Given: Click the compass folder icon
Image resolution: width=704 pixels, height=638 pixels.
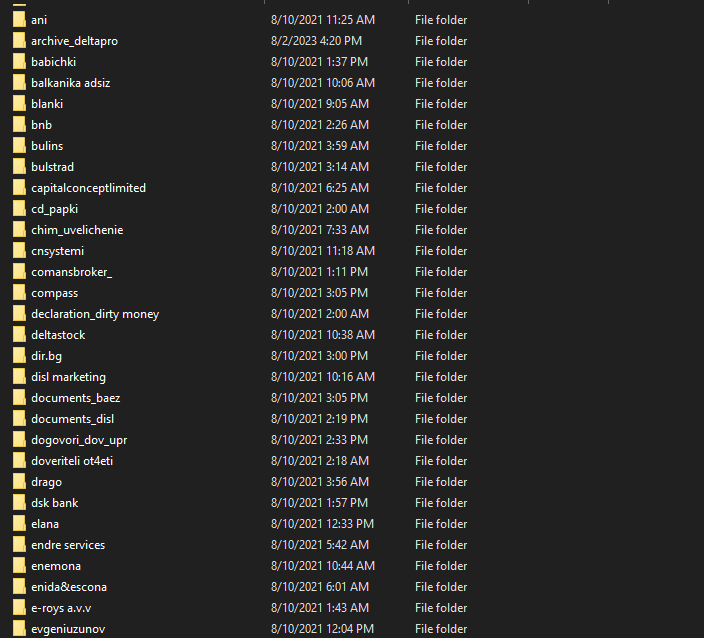Looking at the screenshot, I should [x=19, y=293].
